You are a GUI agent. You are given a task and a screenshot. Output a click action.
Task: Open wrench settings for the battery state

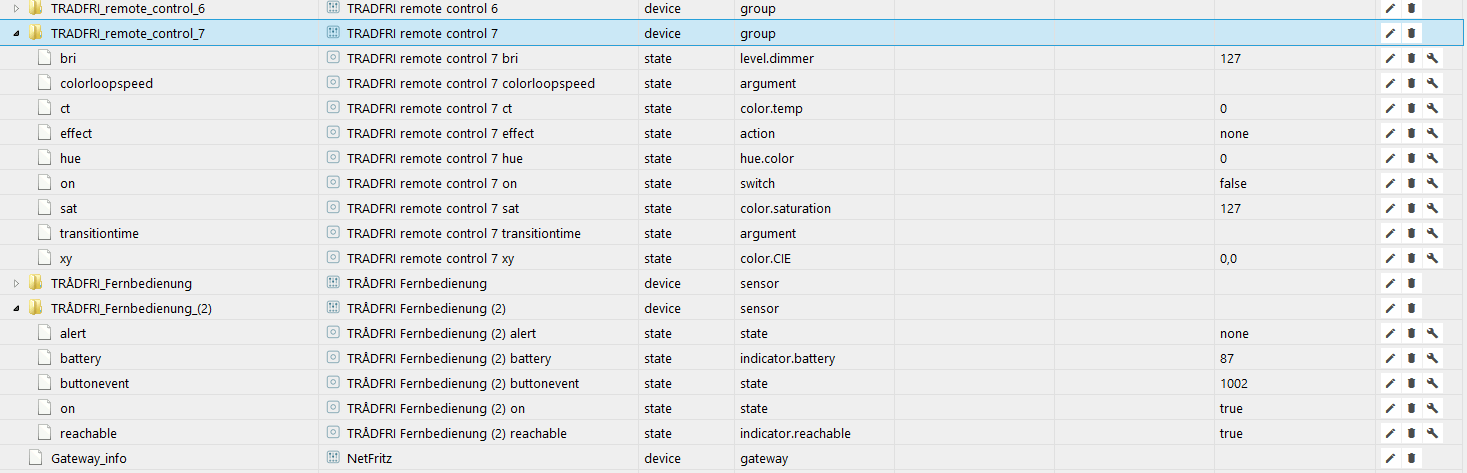click(x=1432, y=358)
